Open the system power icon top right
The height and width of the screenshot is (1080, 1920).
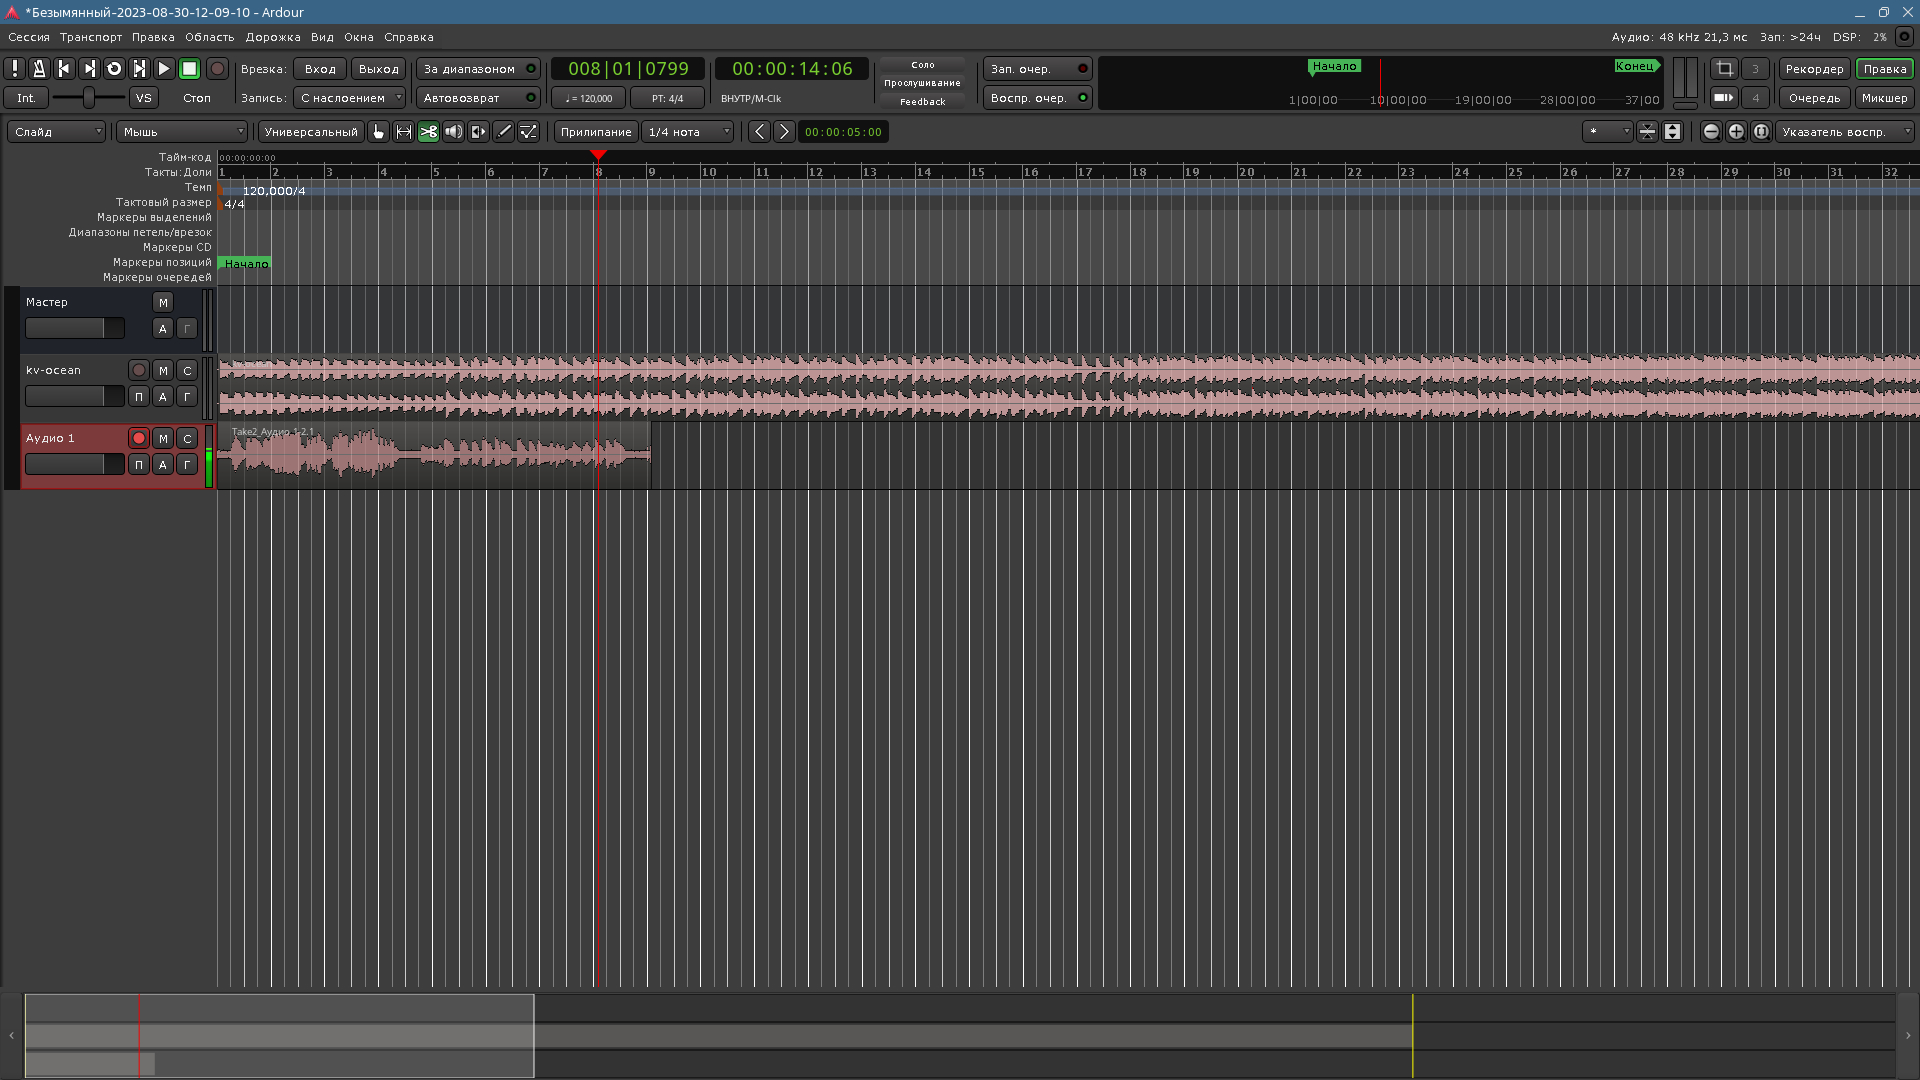point(1904,37)
